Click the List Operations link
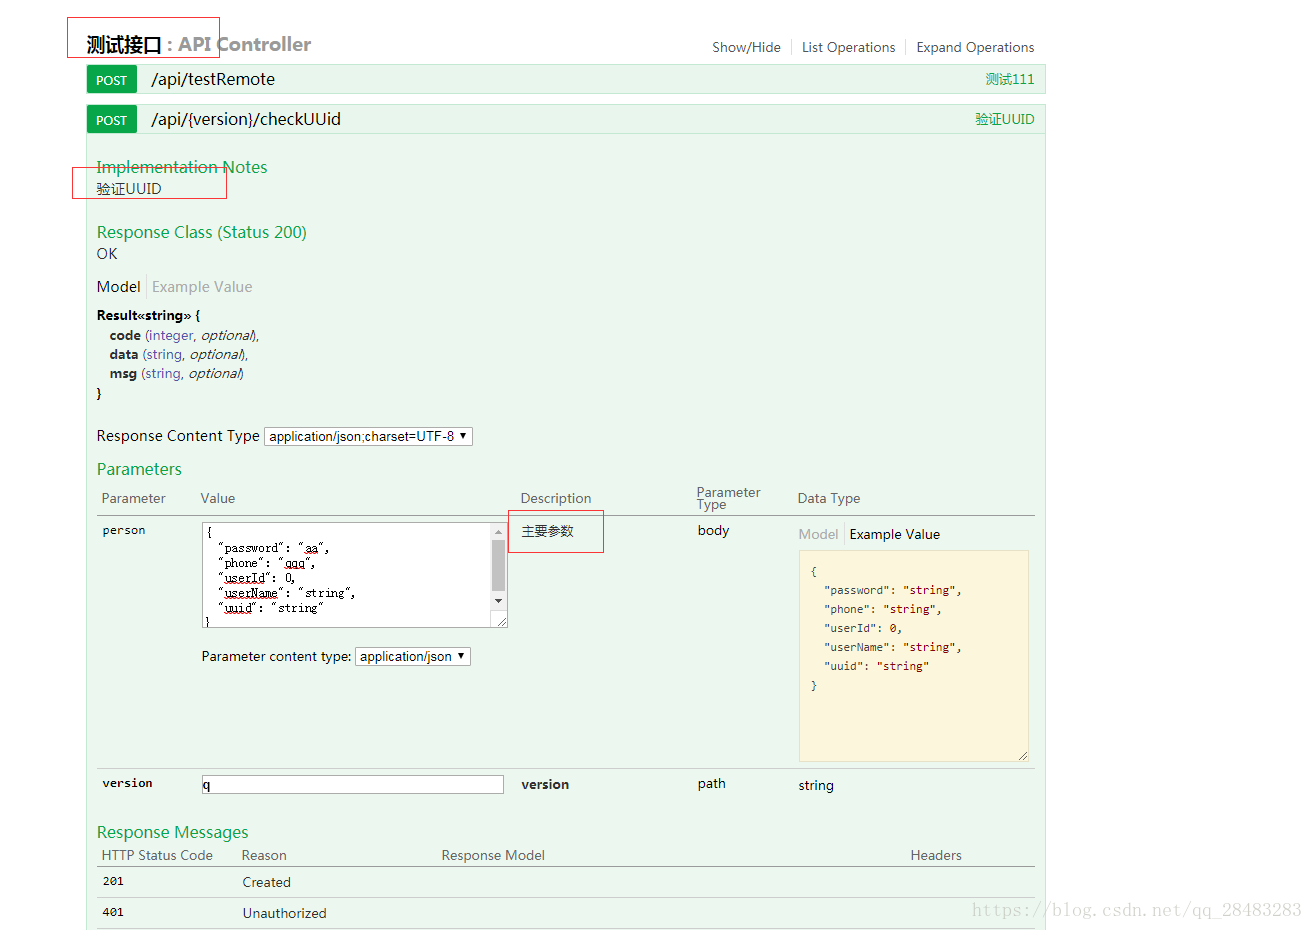 point(848,47)
